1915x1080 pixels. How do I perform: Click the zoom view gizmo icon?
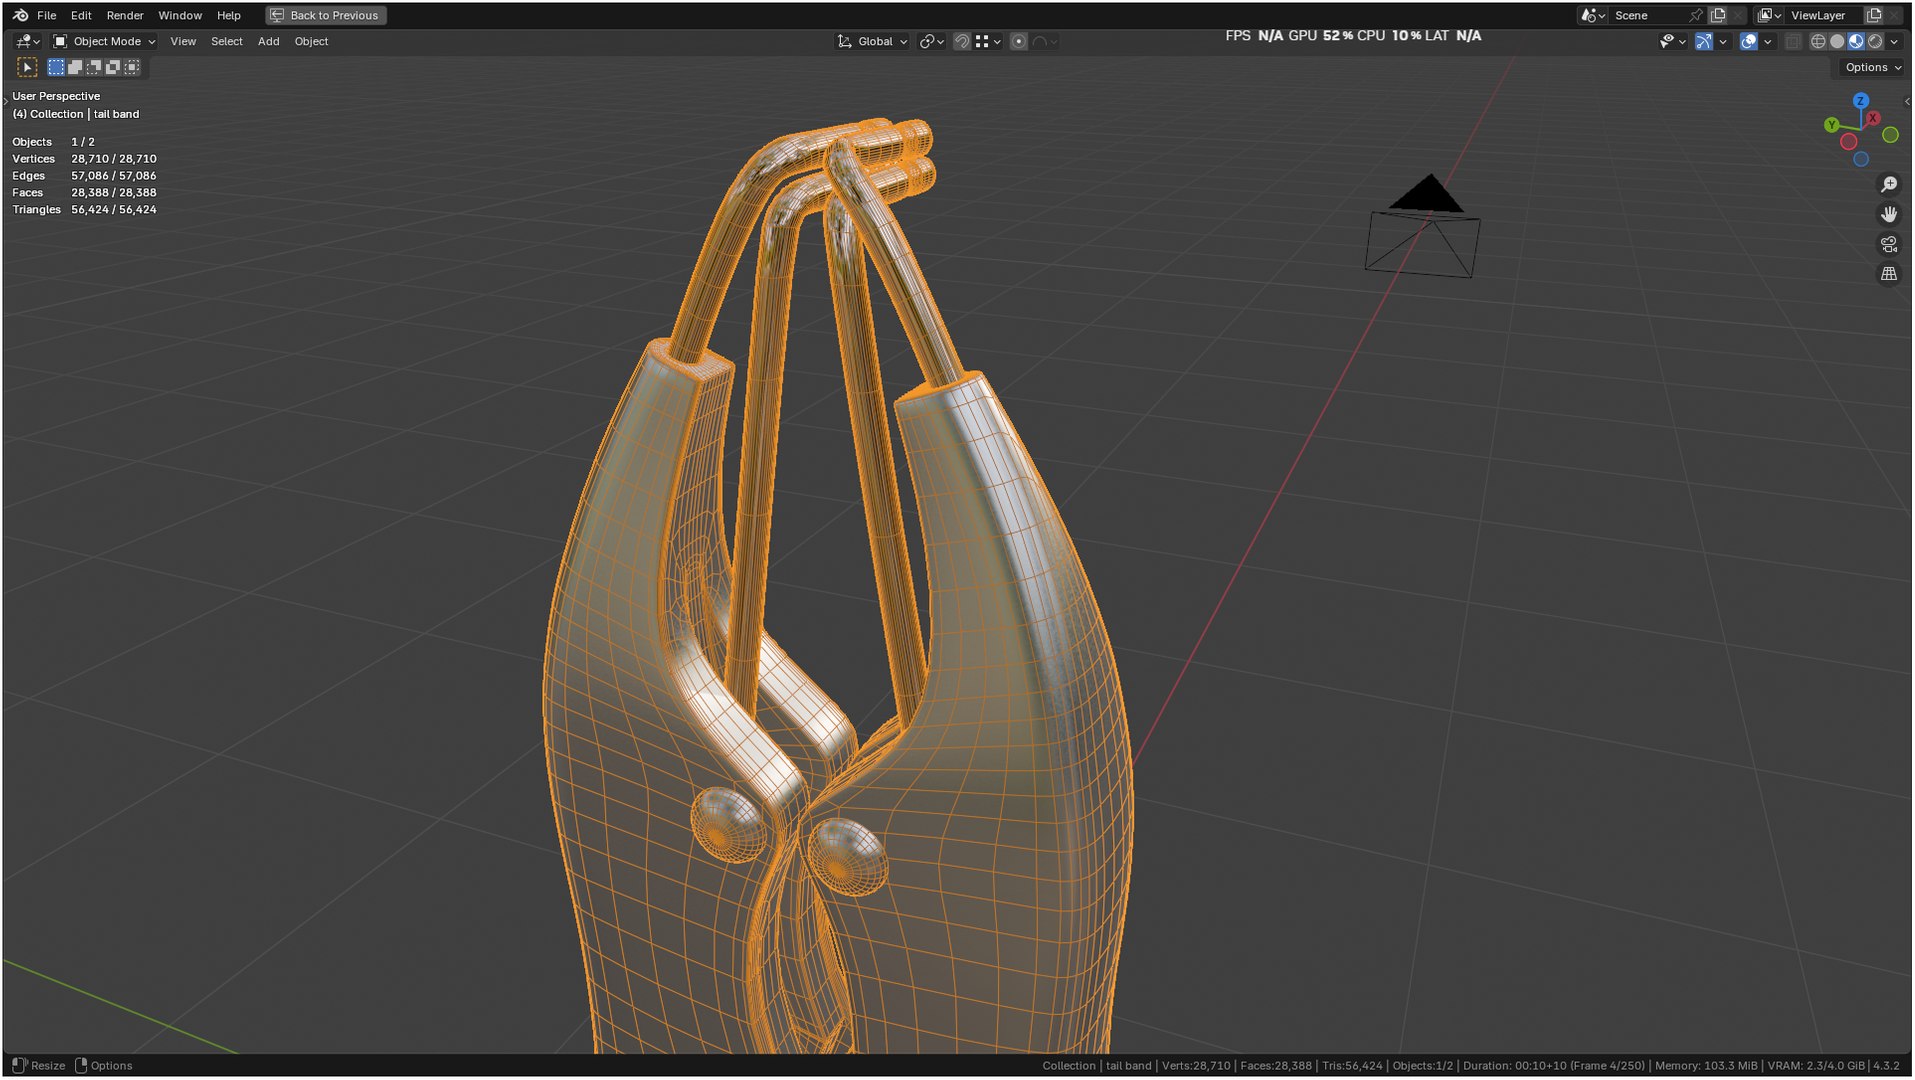coord(1889,185)
